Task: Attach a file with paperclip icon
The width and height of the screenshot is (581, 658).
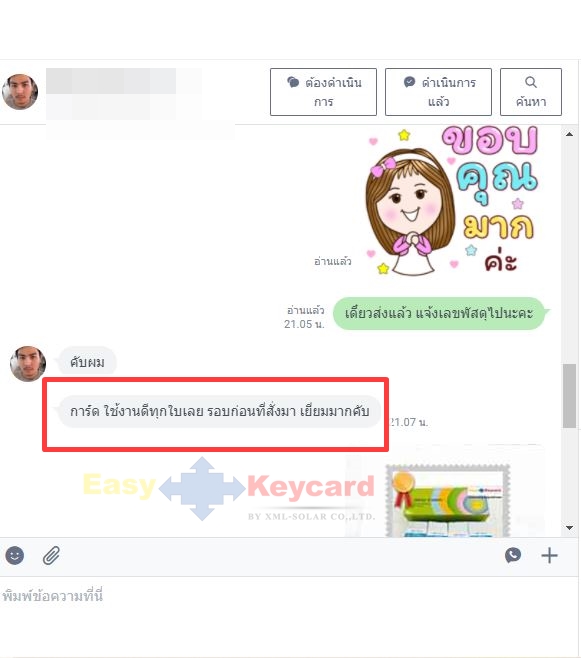Action: tap(52, 556)
